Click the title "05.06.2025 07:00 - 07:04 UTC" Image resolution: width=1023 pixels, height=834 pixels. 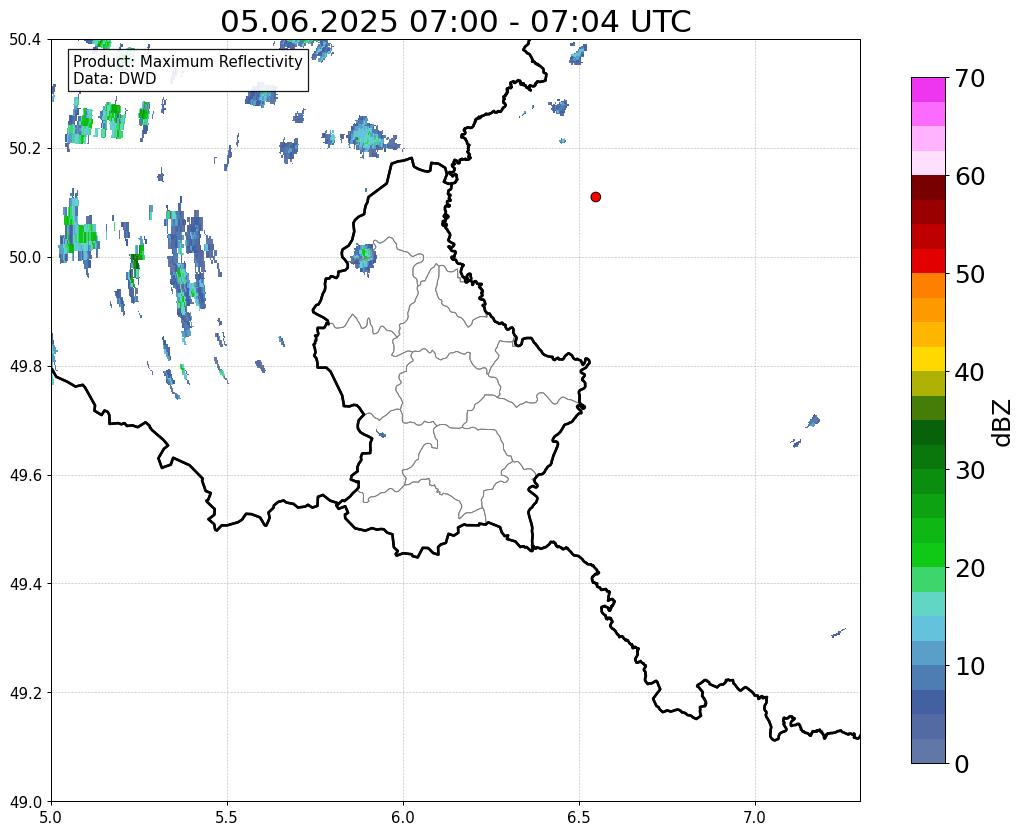455,22
